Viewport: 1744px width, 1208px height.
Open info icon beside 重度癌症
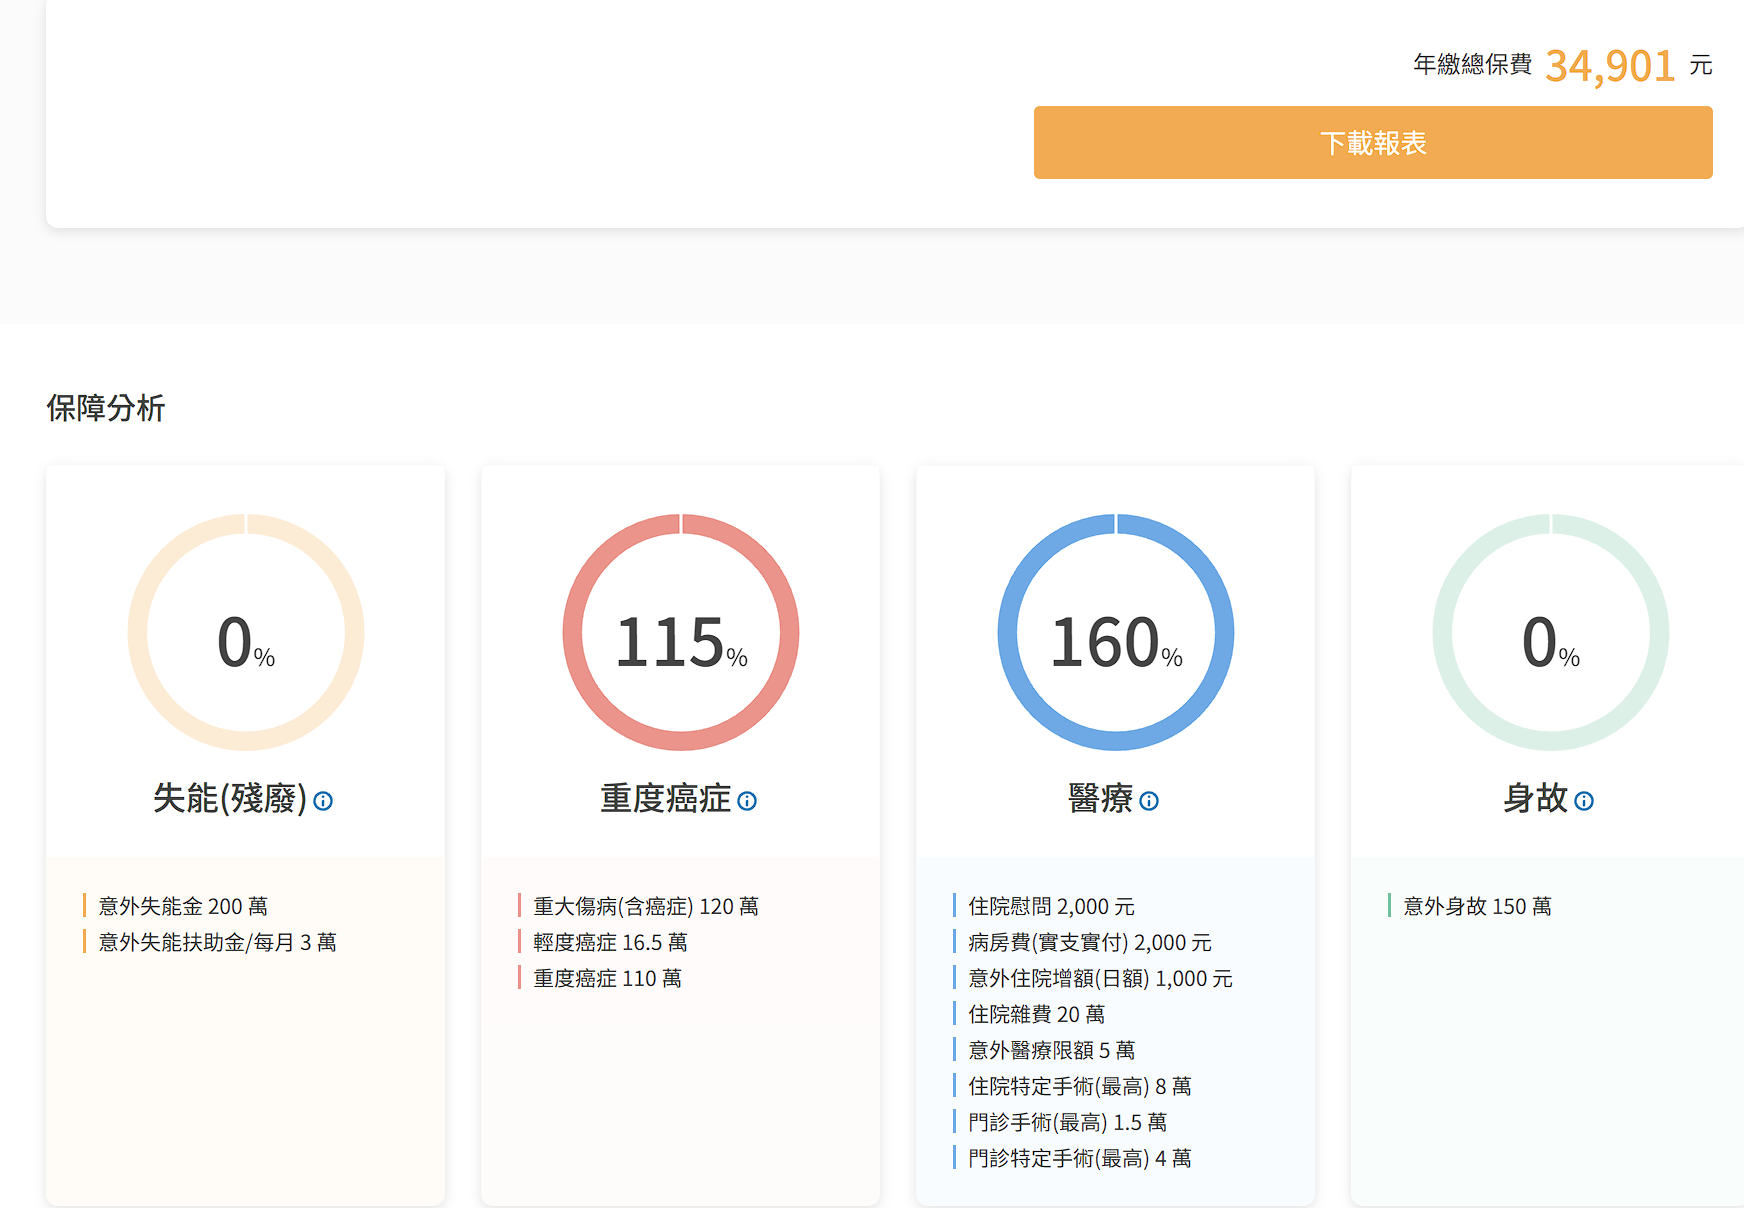[747, 801]
